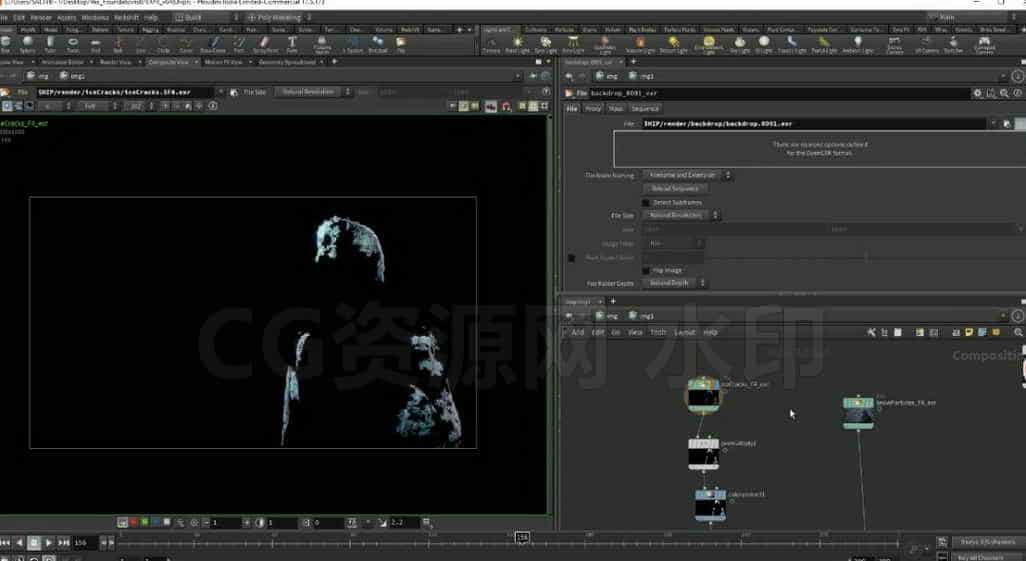1026x561 pixels.
Task: Add a Volume Light from shelf
Action: click(640, 45)
